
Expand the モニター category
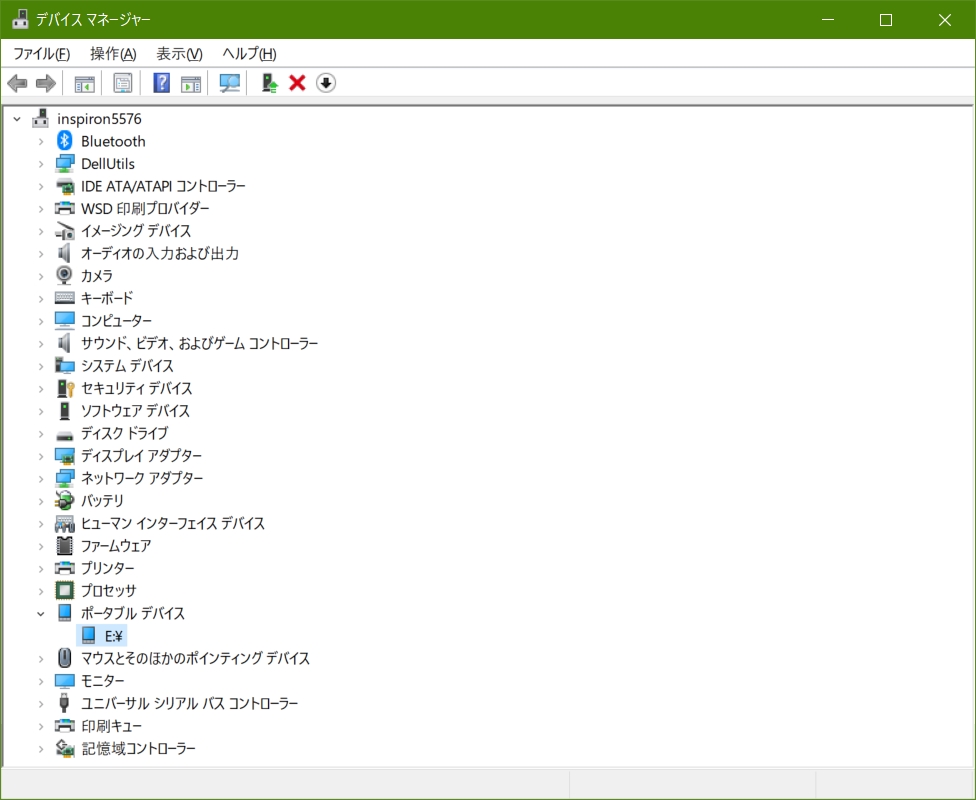tap(41, 680)
